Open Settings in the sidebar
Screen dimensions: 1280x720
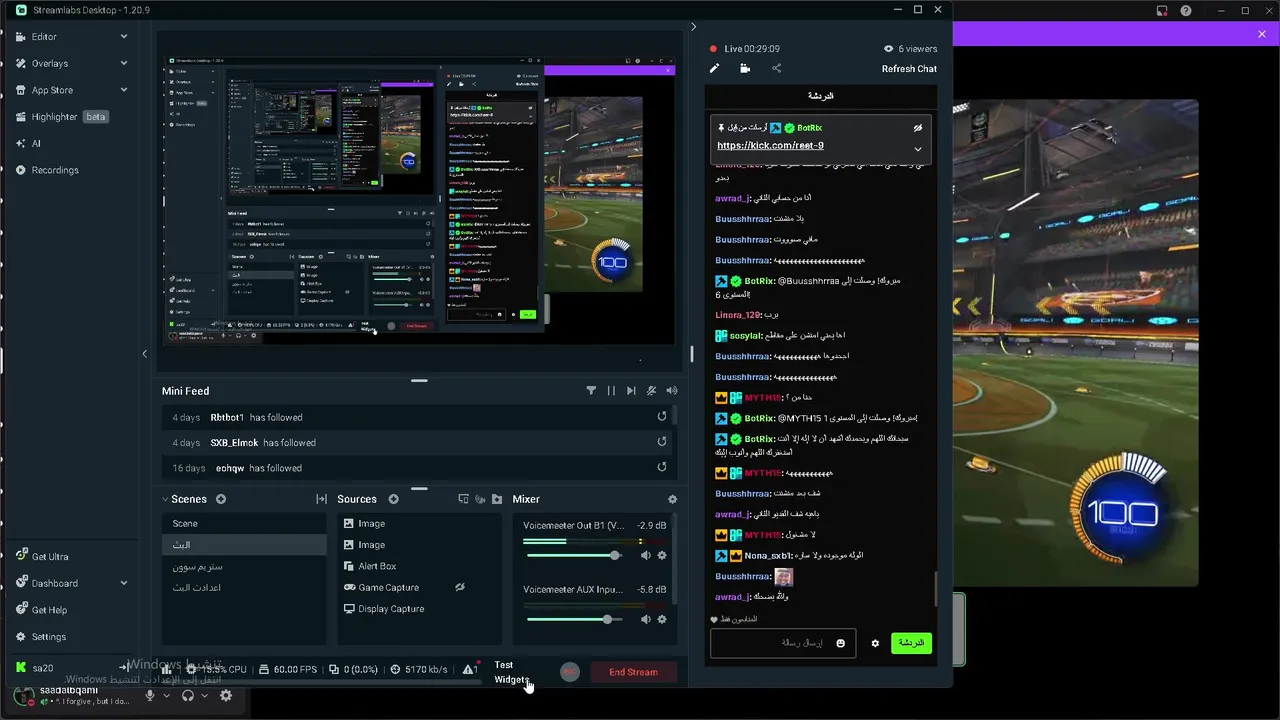pos(48,637)
